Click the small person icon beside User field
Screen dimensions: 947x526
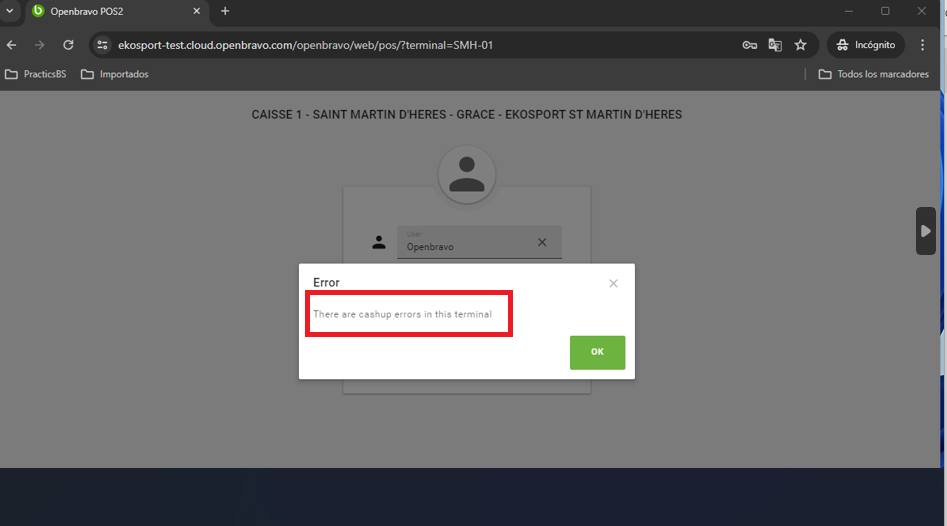(x=379, y=242)
